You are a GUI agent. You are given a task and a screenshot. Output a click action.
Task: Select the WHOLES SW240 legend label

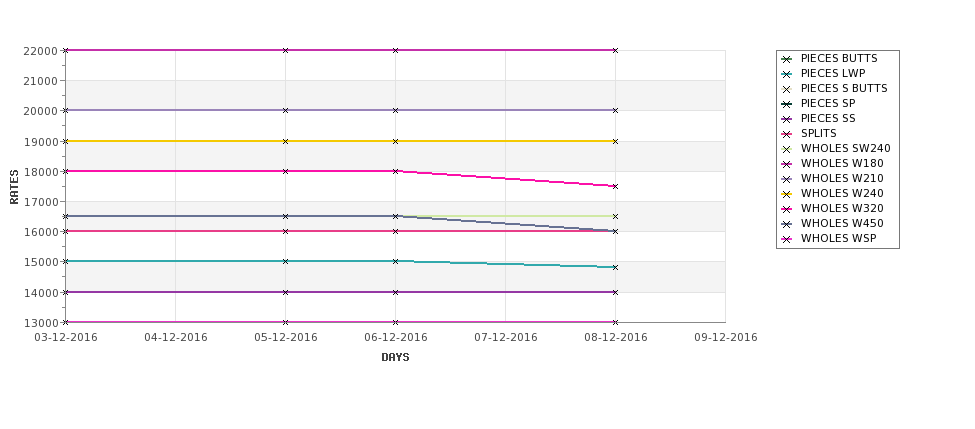[846, 149]
